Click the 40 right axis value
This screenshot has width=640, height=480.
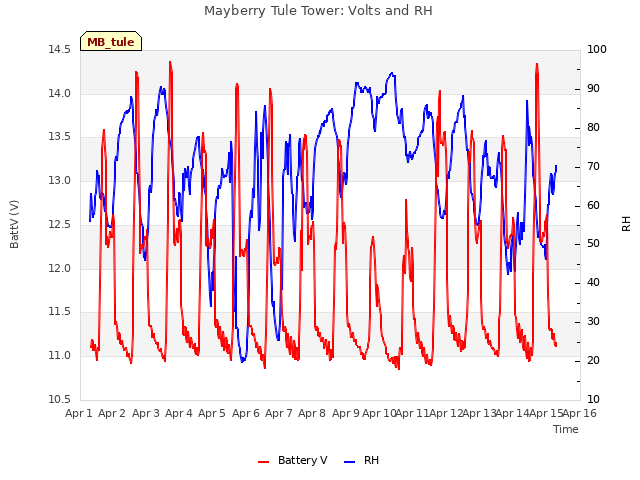(x=593, y=282)
